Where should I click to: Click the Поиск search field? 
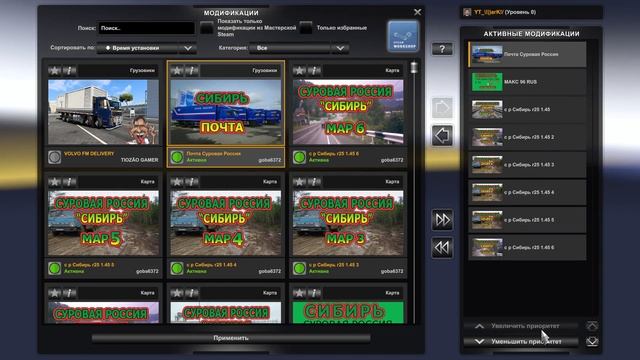coord(147,28)
